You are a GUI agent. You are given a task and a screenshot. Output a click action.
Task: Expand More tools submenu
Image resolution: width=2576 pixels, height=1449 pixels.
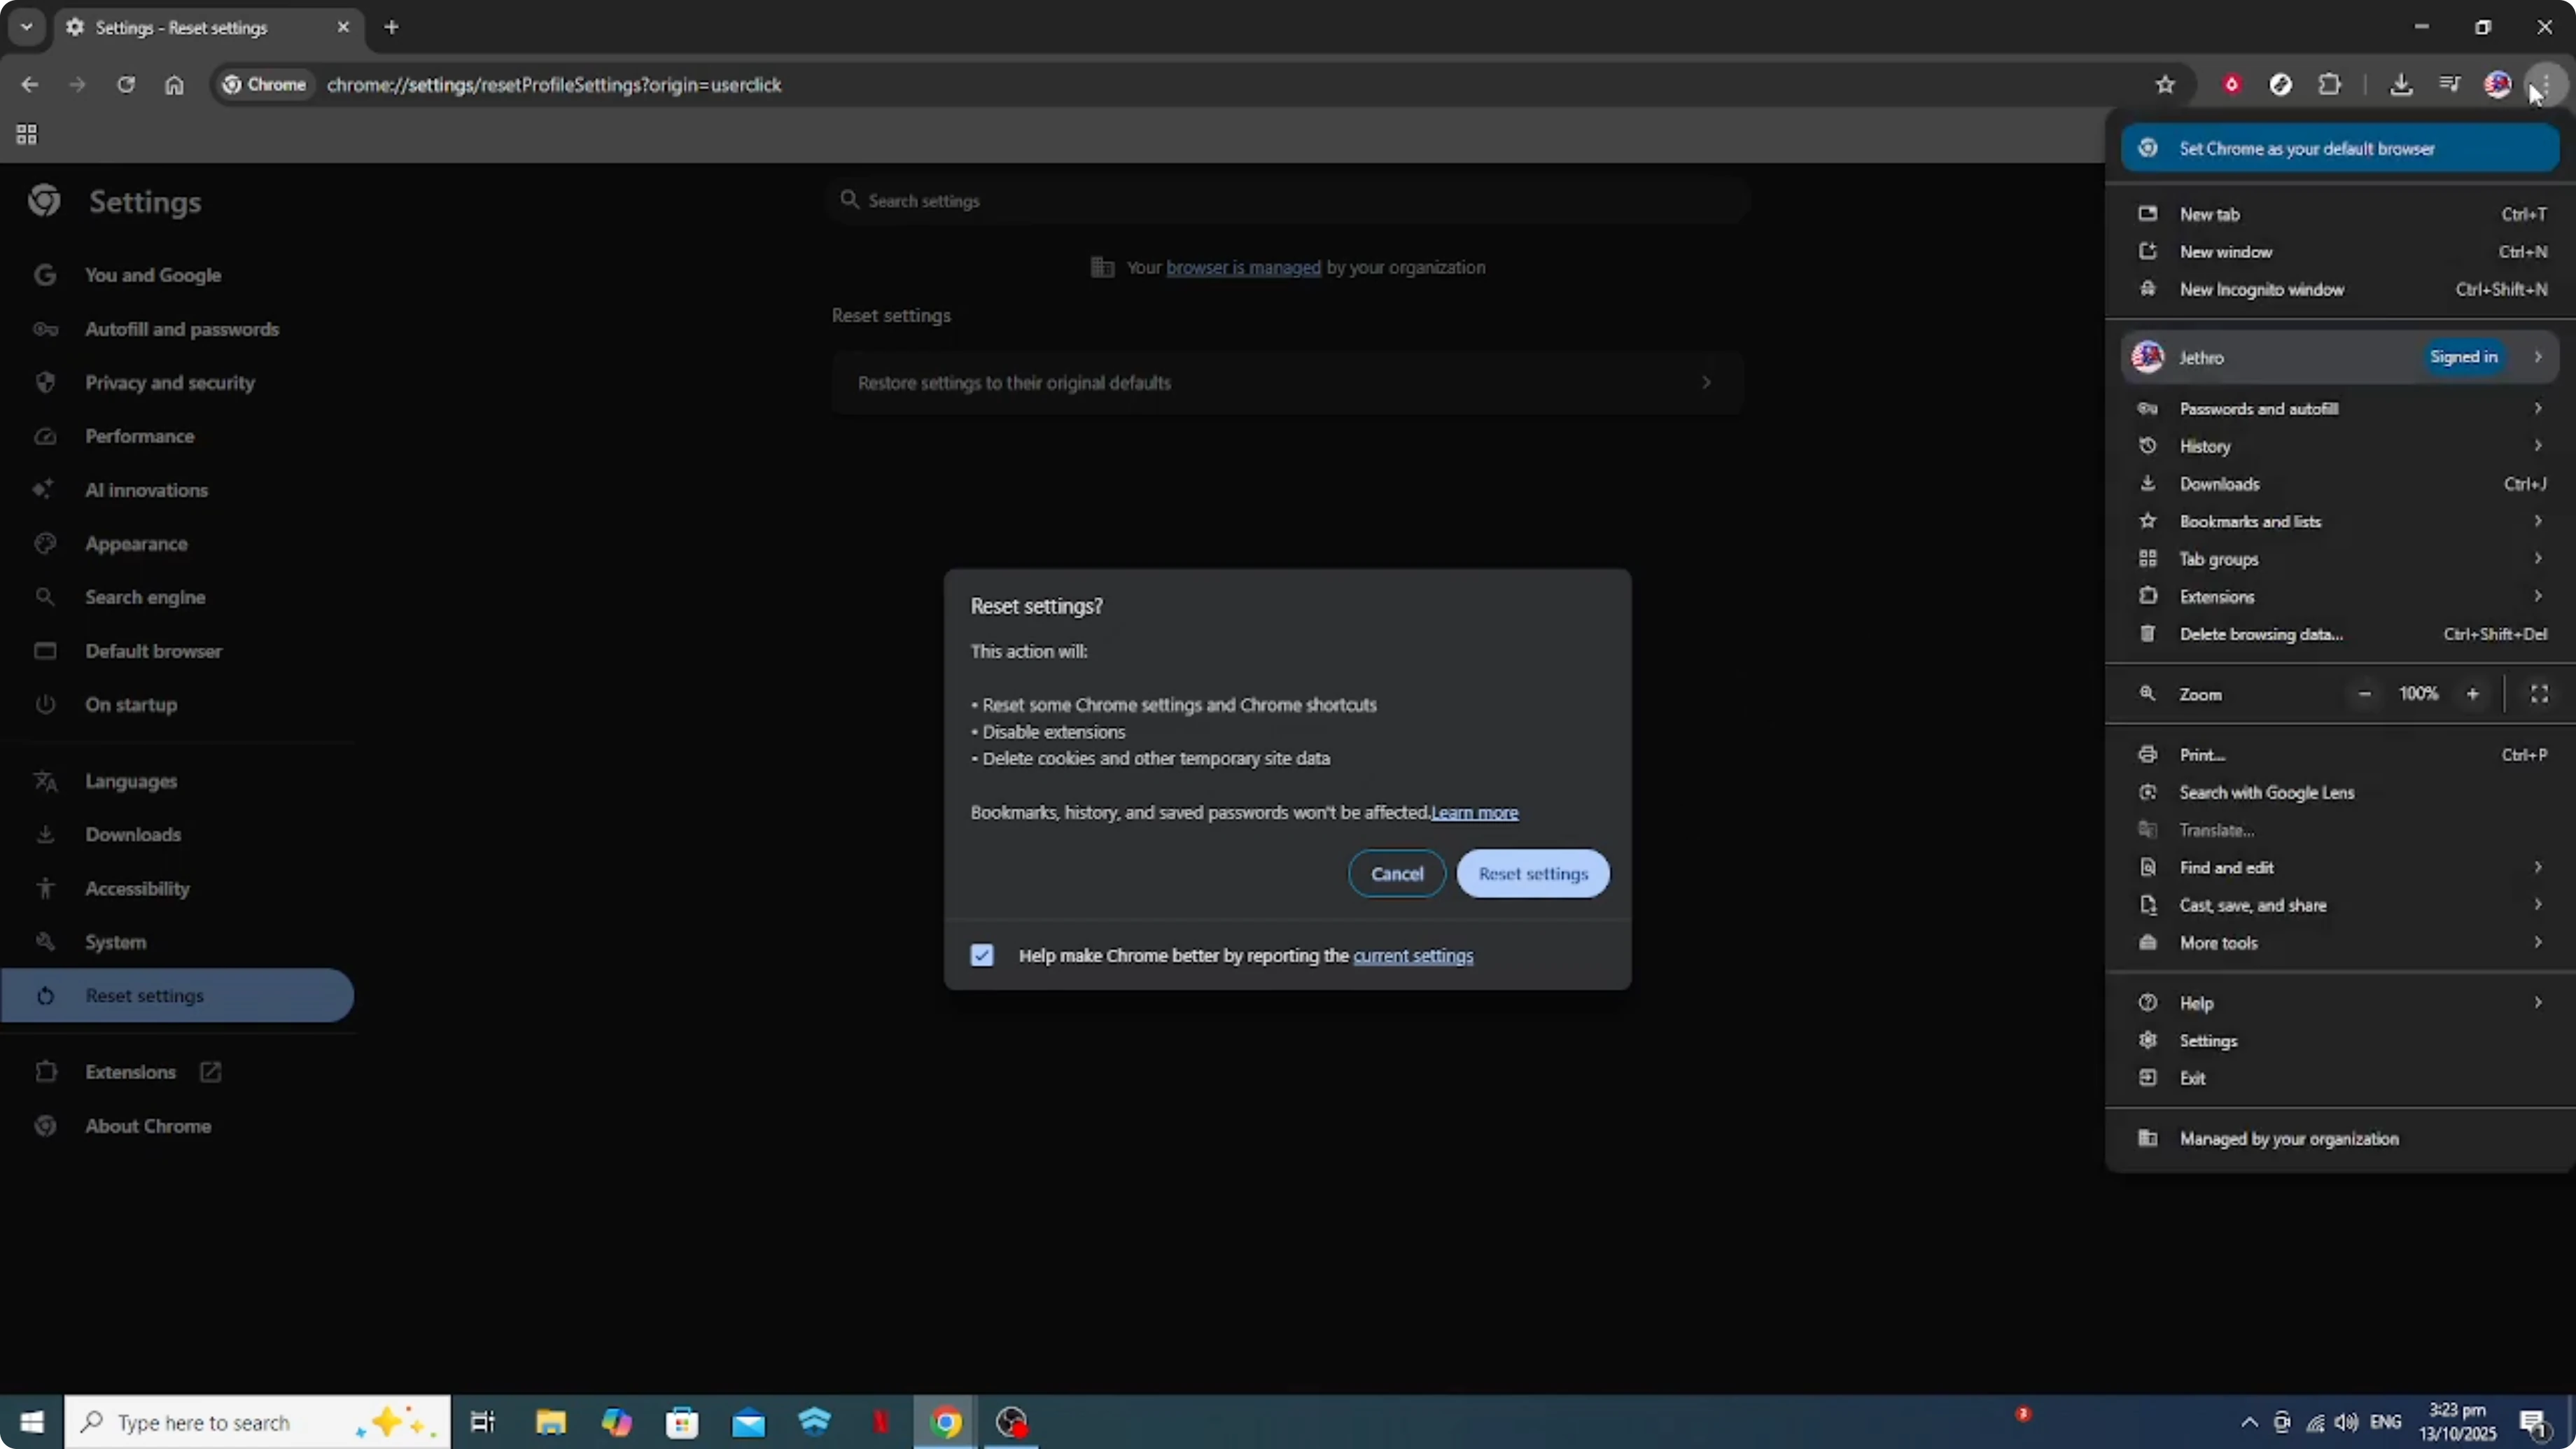[2340, 943]
